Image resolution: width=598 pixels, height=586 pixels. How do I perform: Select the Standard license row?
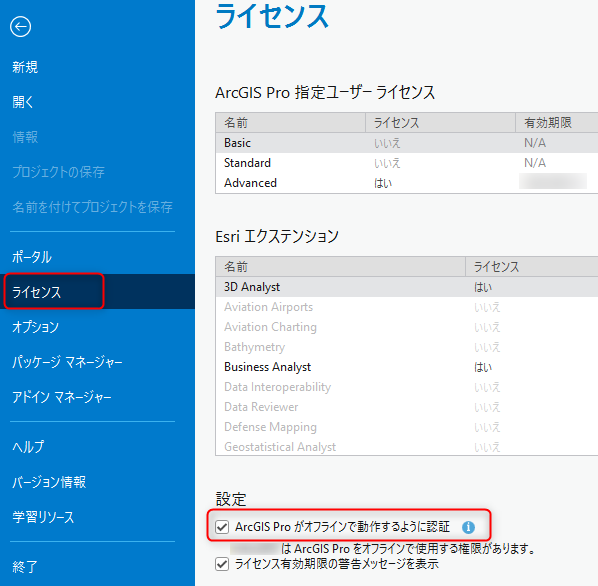click(407, 163)
